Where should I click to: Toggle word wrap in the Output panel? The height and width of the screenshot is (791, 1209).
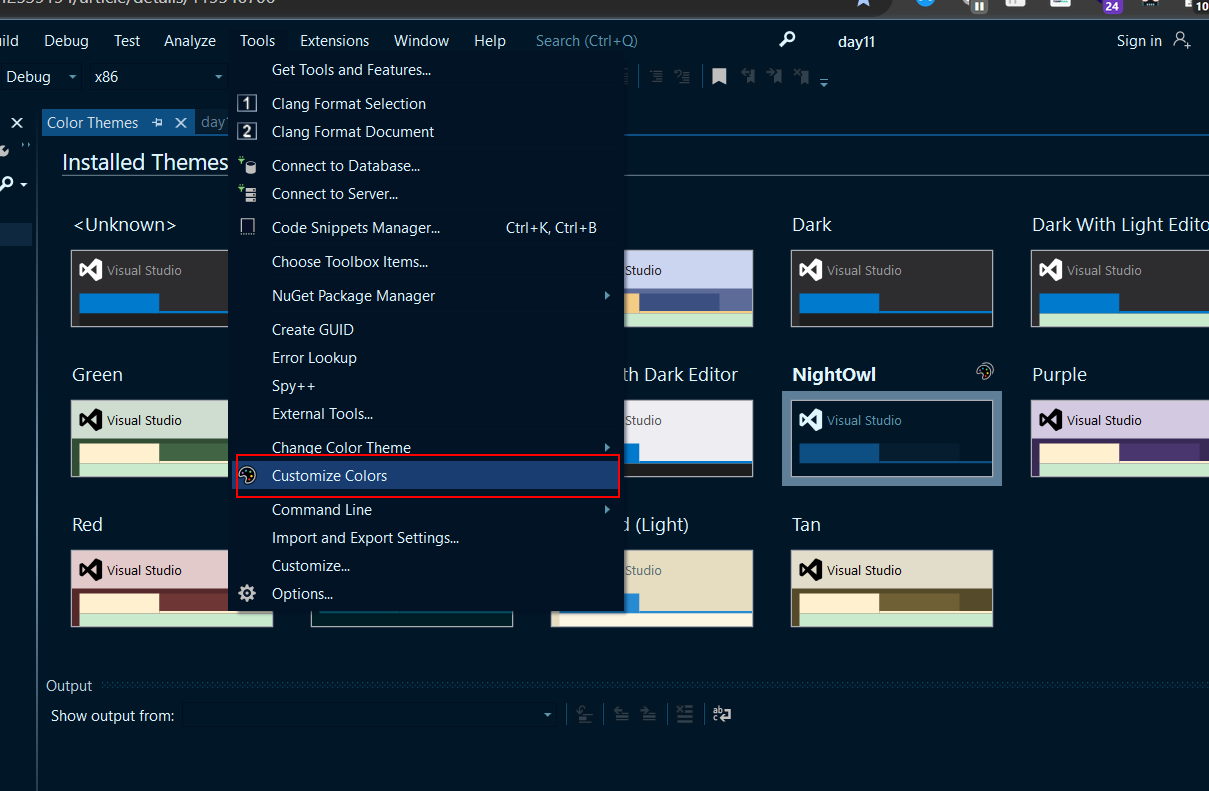[721, 714]
